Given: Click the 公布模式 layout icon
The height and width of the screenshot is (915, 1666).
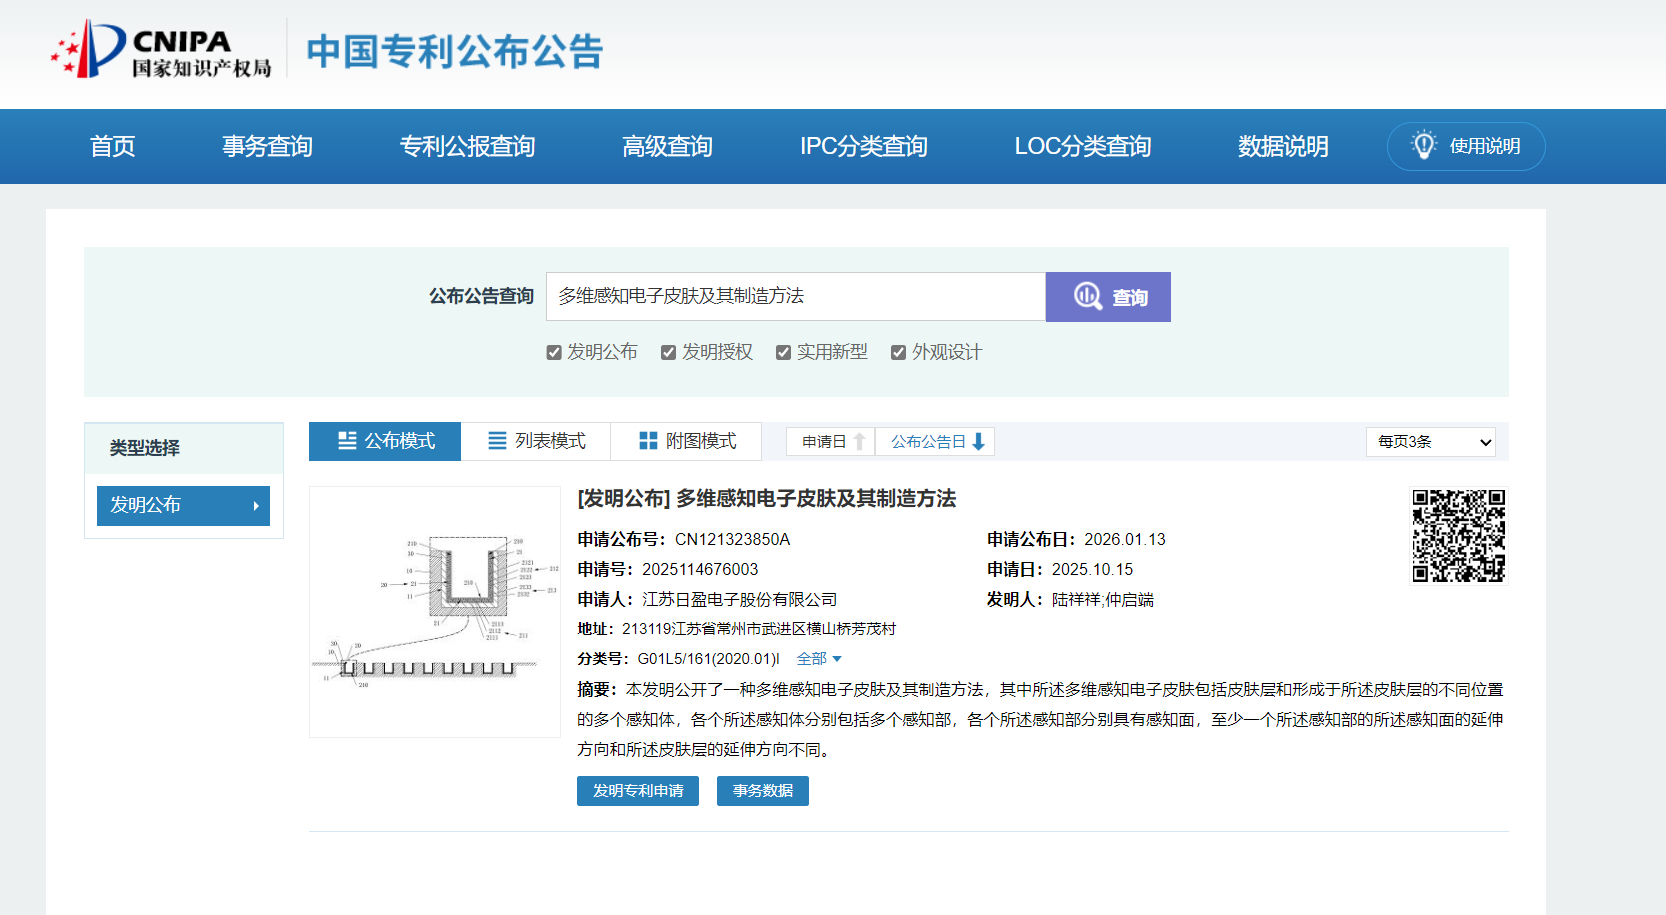Looking at the screenshot, I should pos(347,441).
